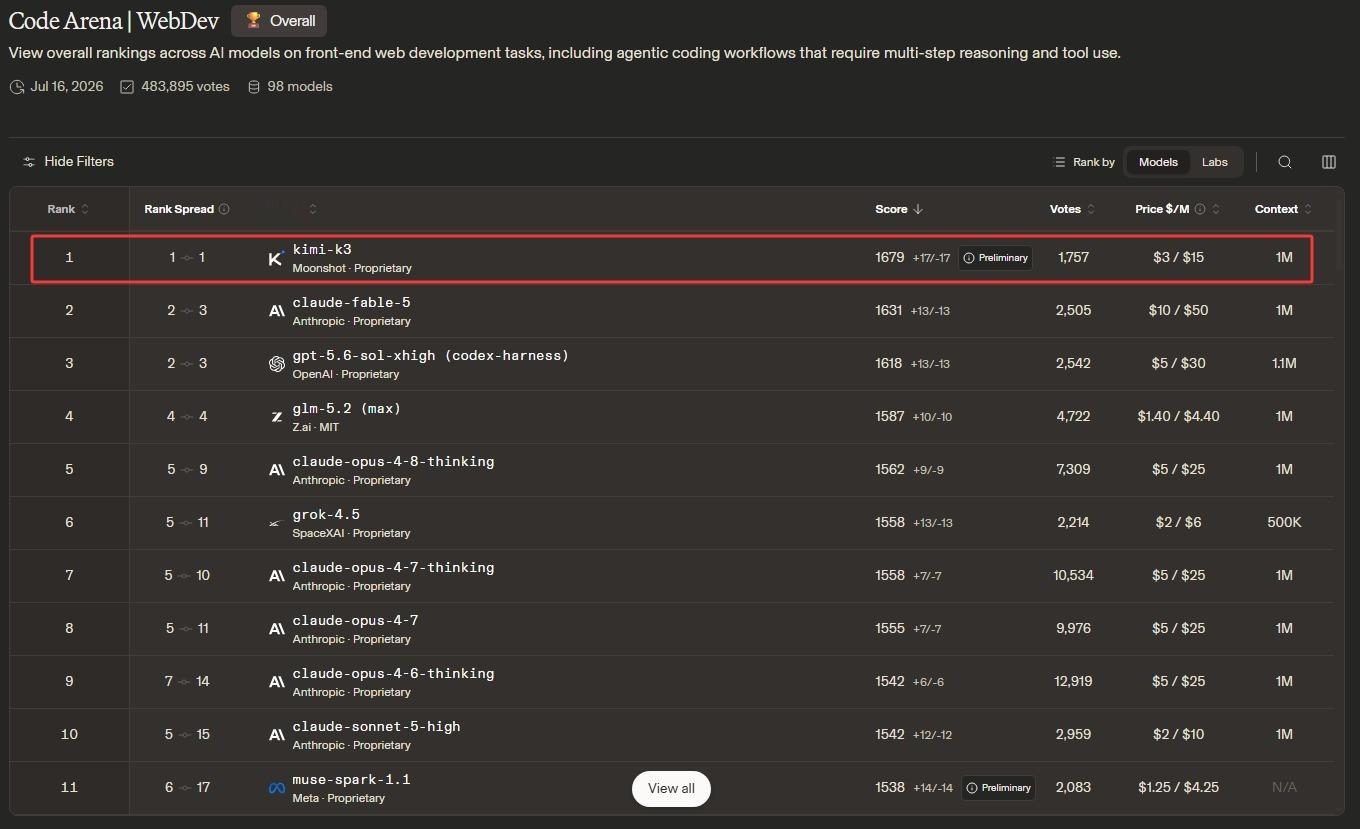The width and height of the screenshot is (1360, 829).
Task: Click Anthropic logo beside claude-opus-4-6-thinking
Action: (277, 682)
